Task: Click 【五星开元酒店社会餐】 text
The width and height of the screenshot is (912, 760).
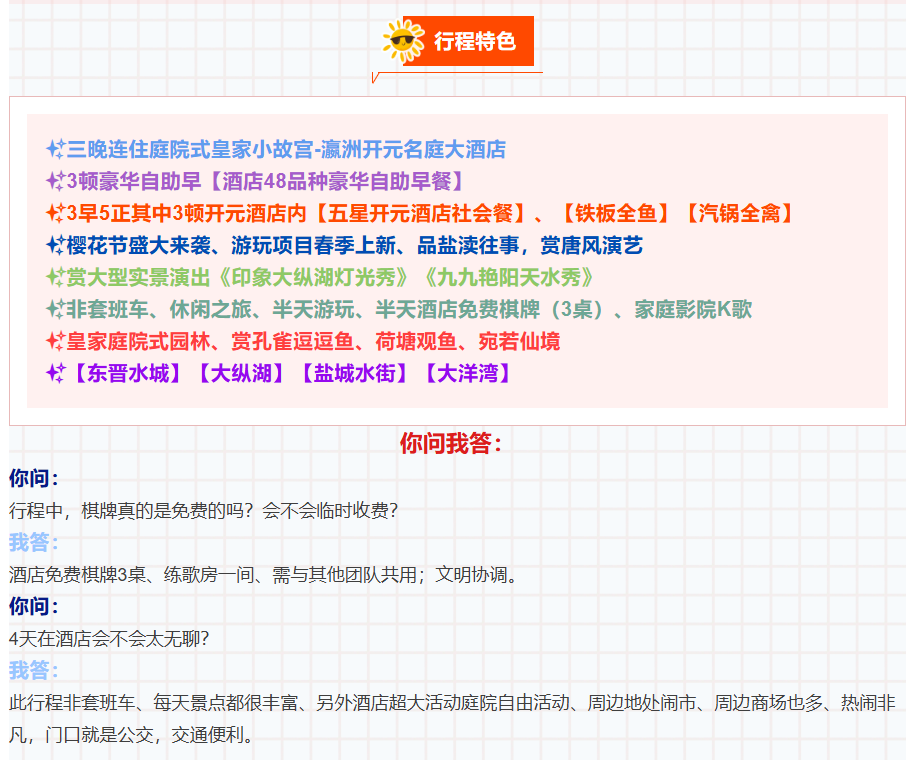Action: pyautogui.click(x=420, y=213)
